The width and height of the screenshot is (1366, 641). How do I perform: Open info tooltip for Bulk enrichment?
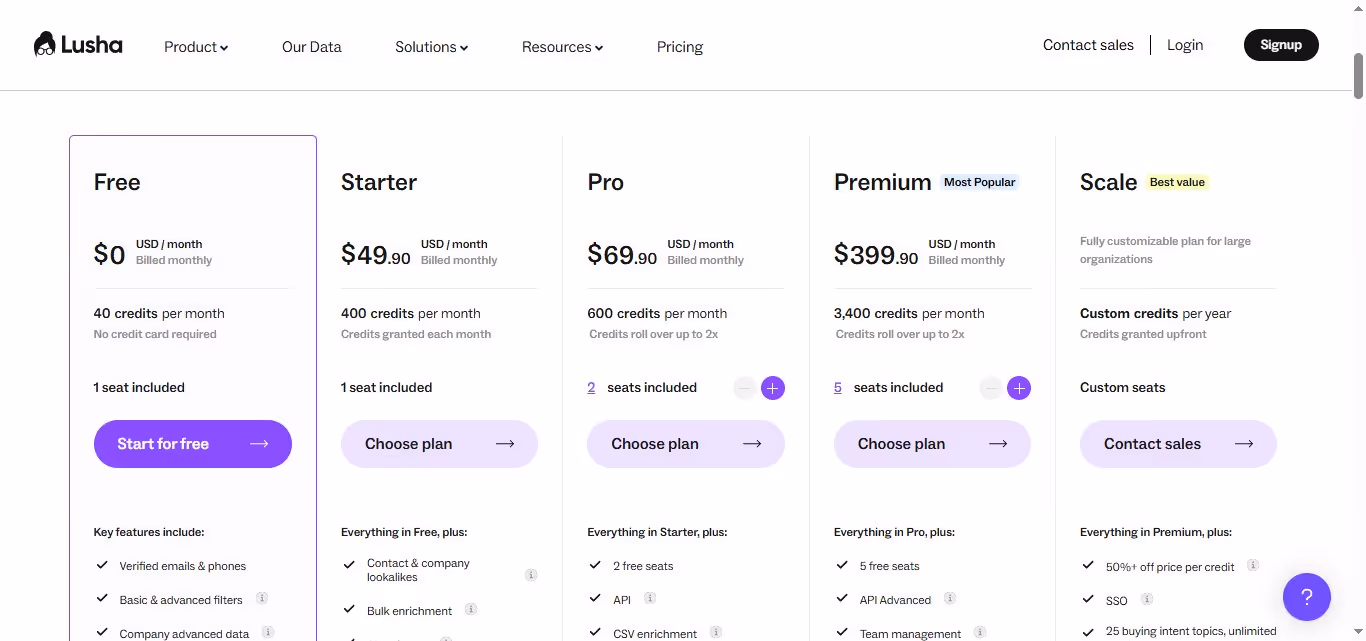(x=470, y=609)
